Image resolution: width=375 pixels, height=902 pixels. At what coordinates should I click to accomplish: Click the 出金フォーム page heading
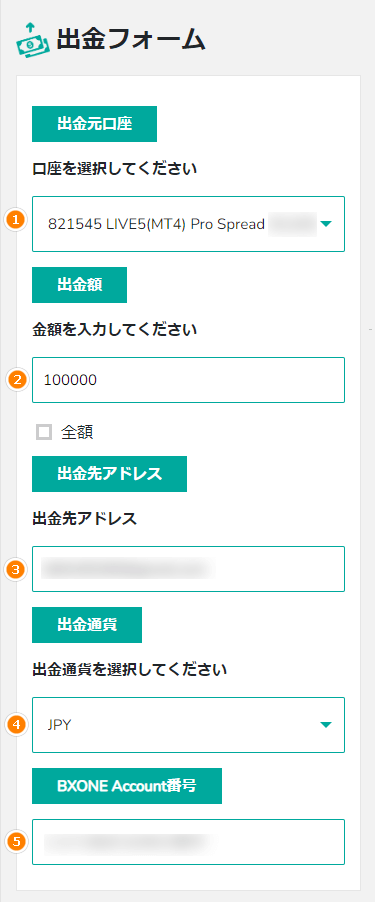131,40
